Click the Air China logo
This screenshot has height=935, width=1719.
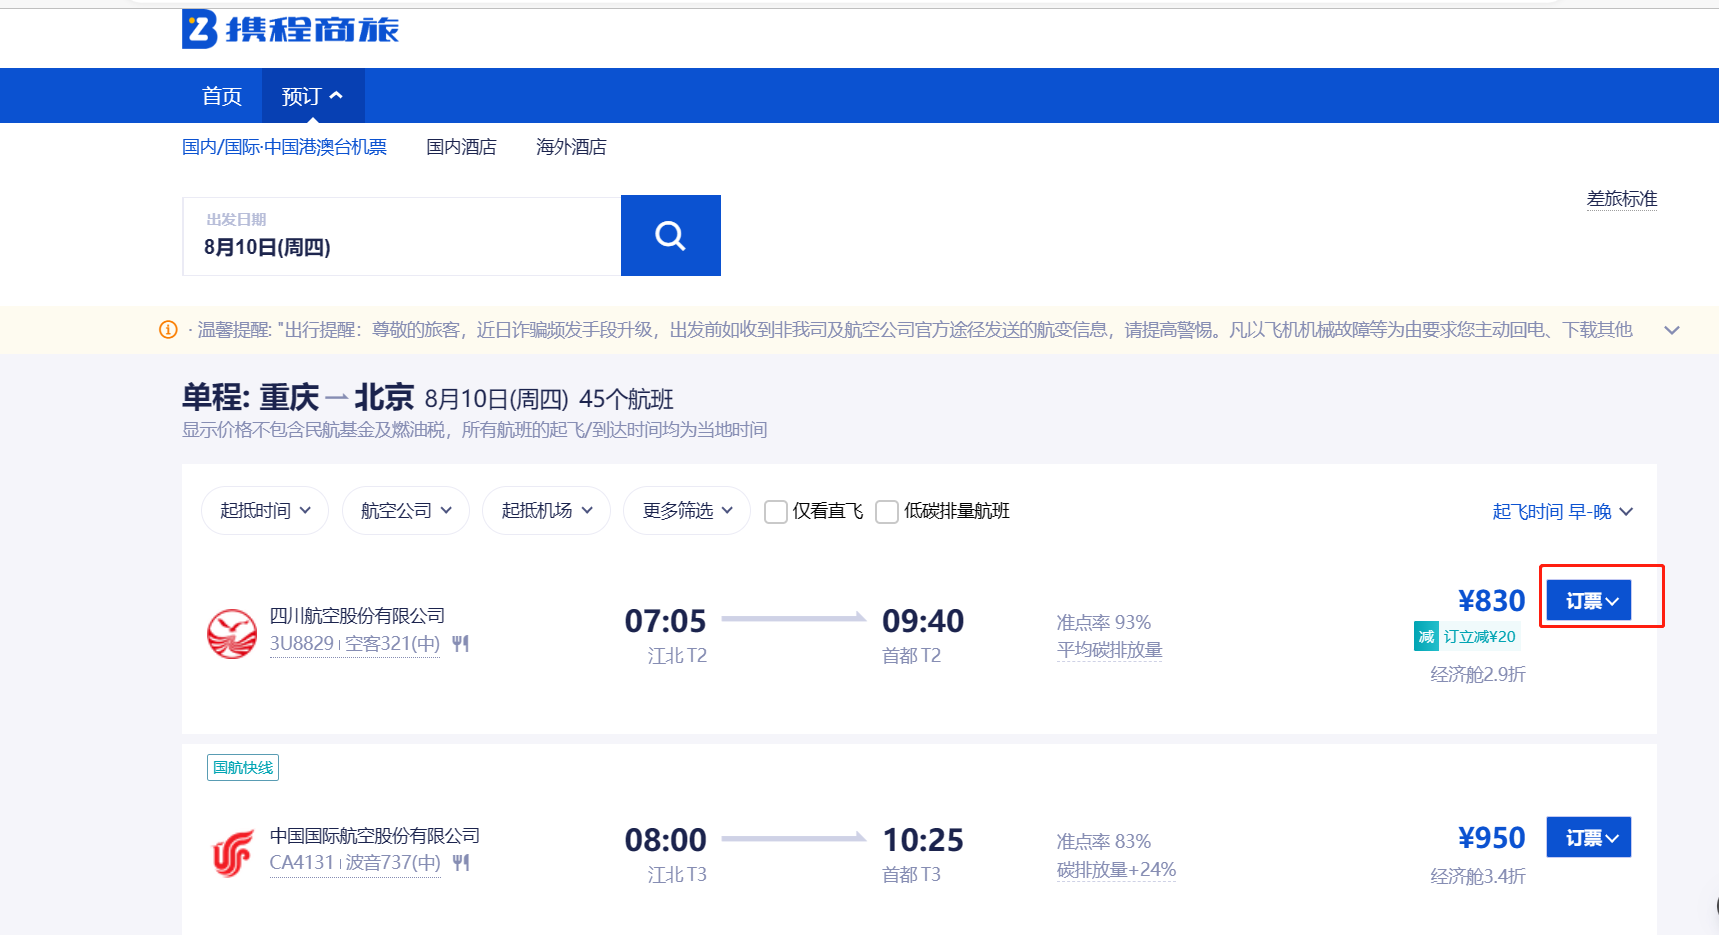point(232,854)
